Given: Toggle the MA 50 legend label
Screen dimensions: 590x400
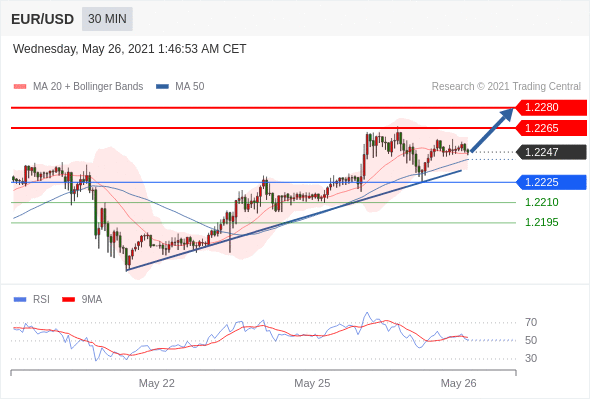Looking at the screenshot, I should pyautogui.click(x=190, y=87).
